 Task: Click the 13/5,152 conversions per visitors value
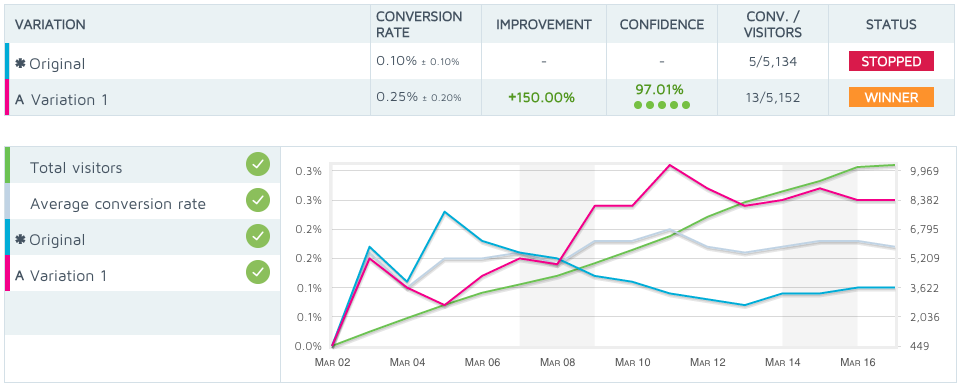coord(772,98)
